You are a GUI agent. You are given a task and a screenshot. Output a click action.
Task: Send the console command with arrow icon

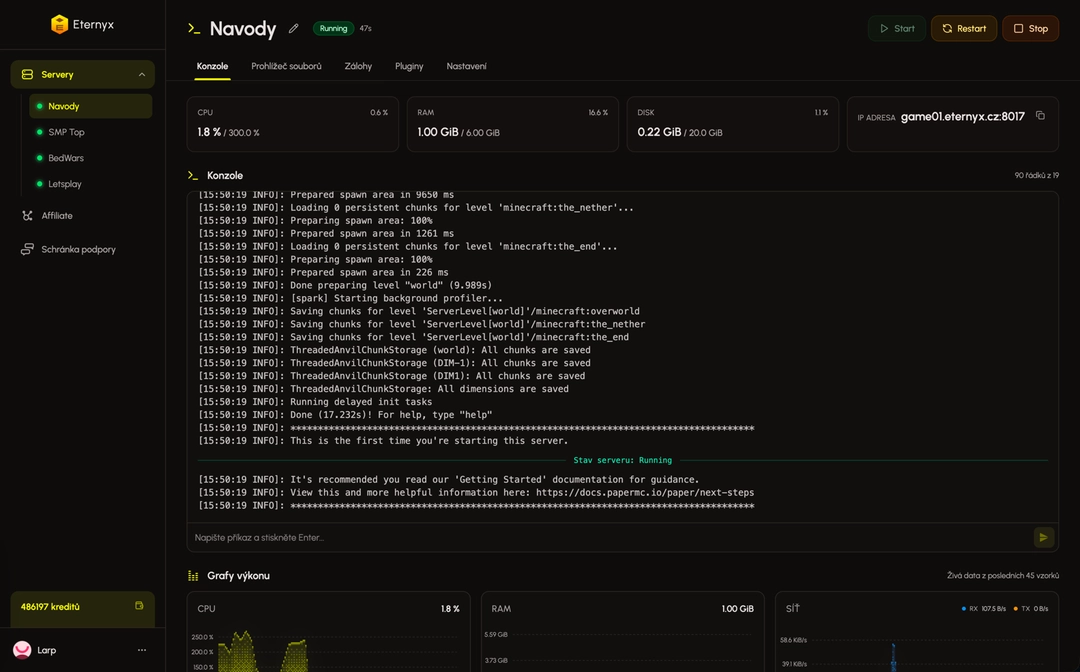click(1043, 537)
